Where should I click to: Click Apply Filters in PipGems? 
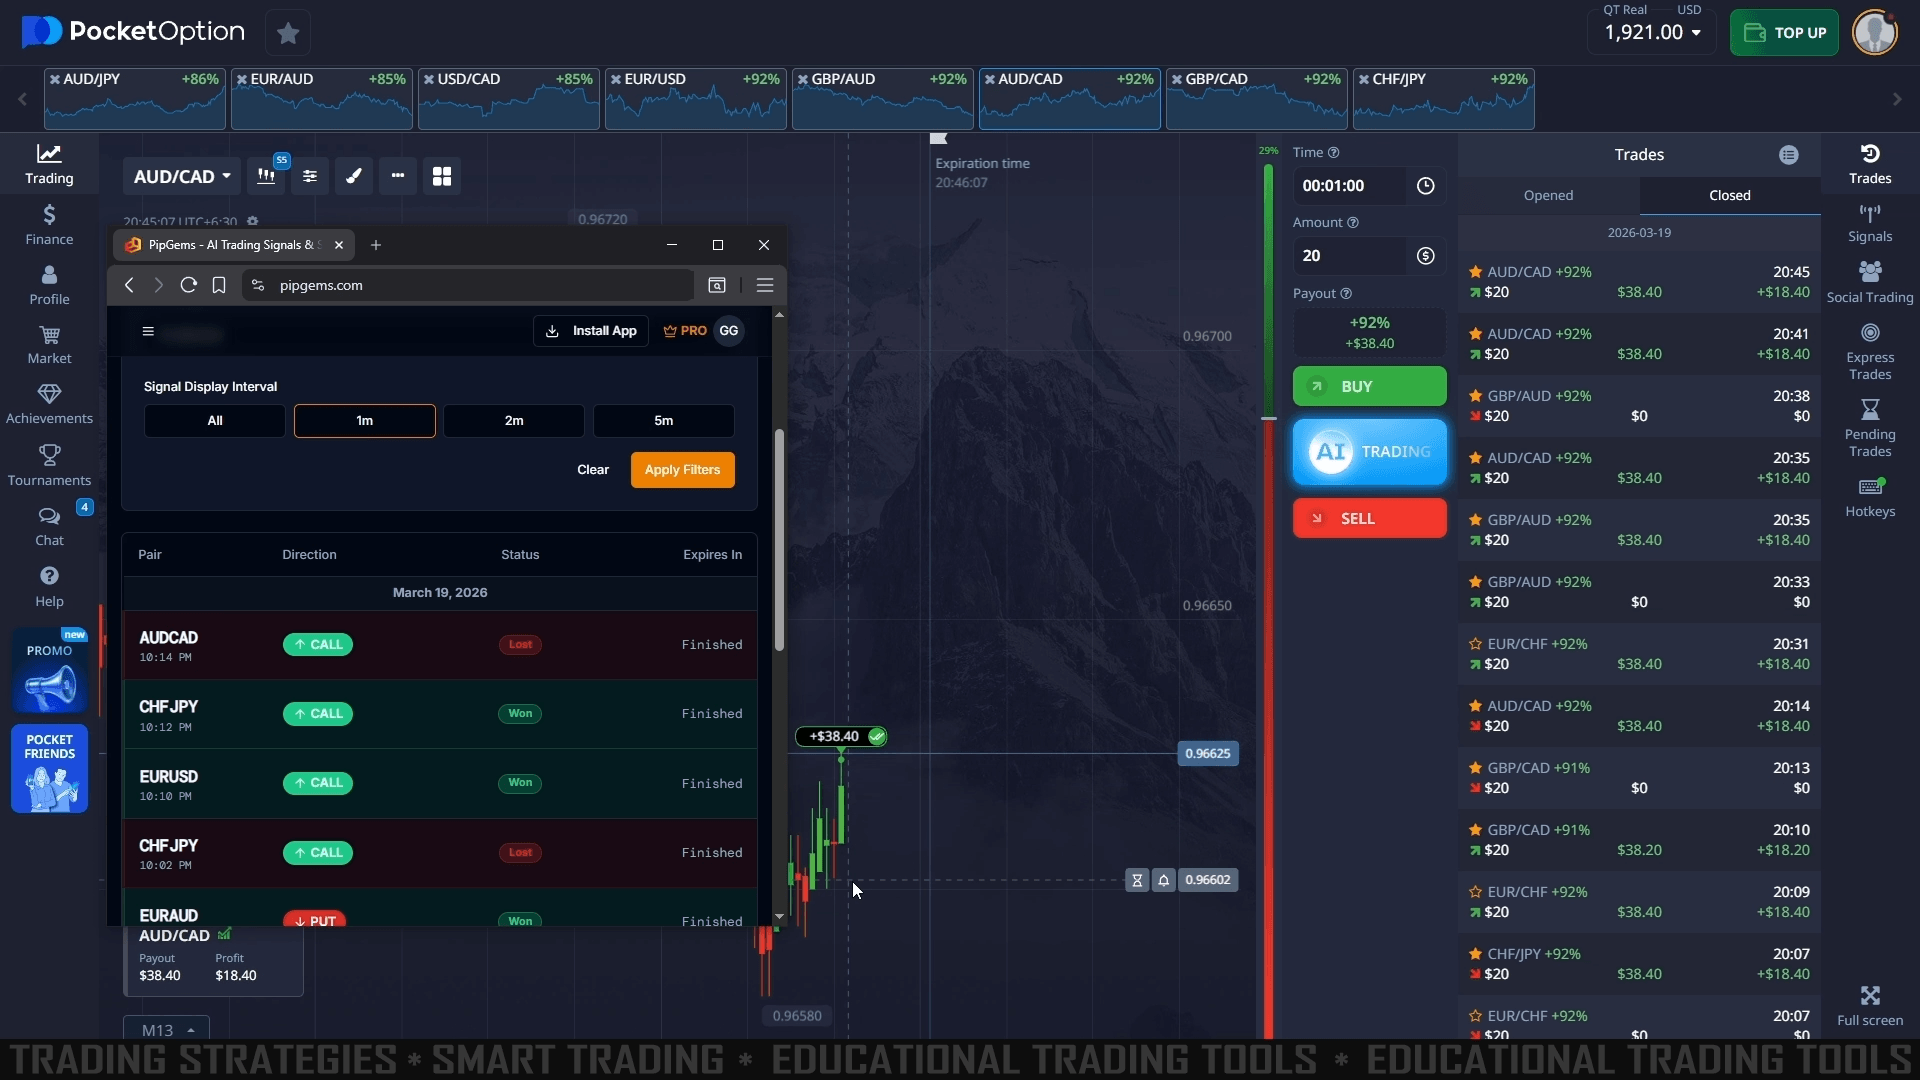pos(683,470)
